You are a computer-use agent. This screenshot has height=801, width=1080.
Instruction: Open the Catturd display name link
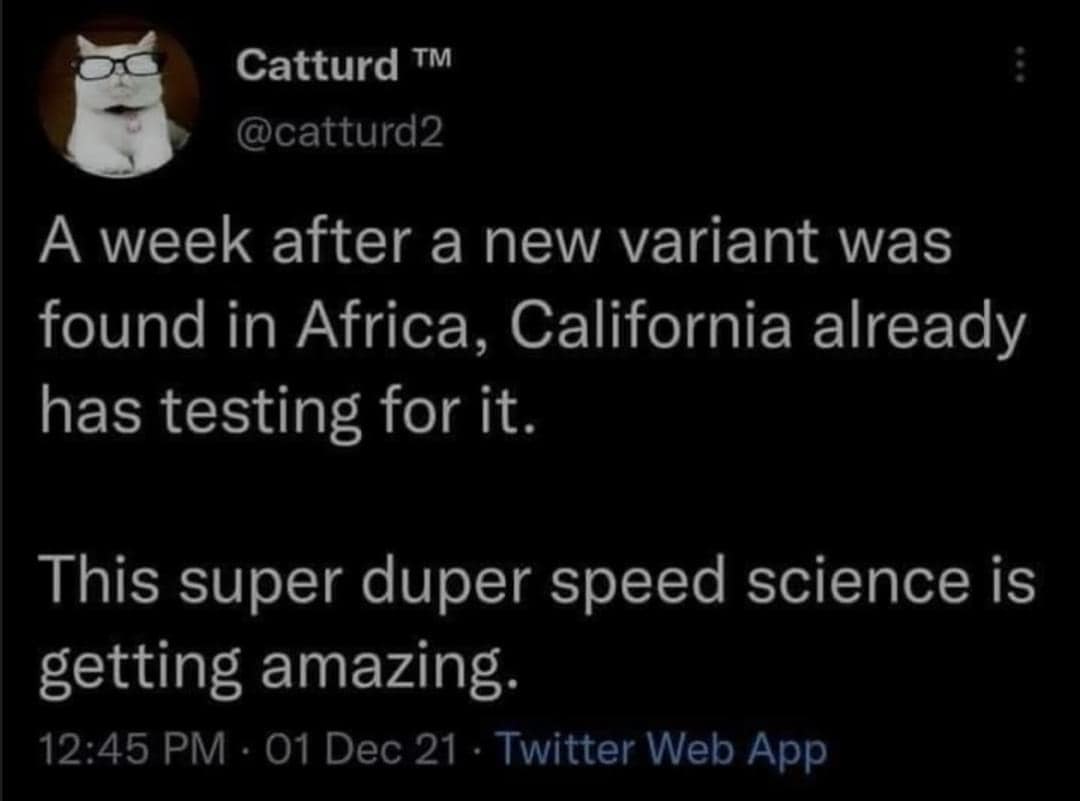coord(317,66)
